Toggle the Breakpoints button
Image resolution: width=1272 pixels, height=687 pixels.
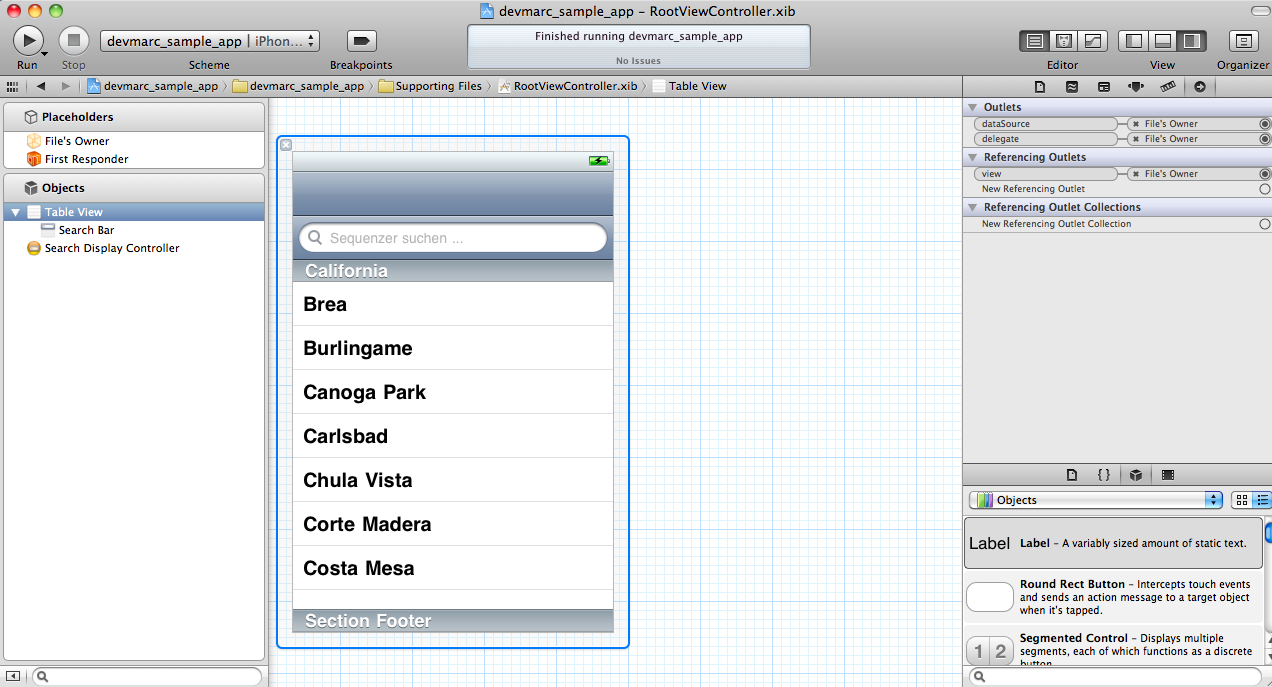tap(360, 40)
